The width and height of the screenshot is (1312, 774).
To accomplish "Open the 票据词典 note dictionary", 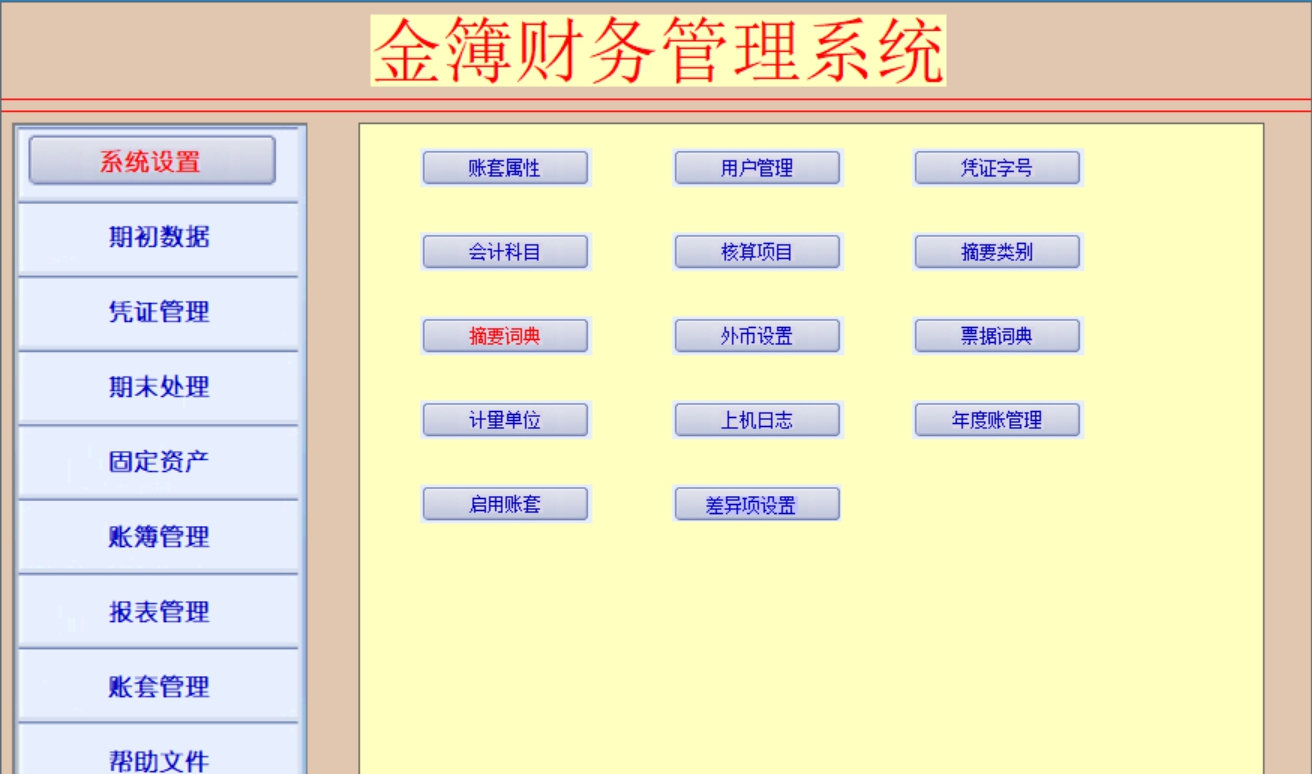I will point(997,335).
